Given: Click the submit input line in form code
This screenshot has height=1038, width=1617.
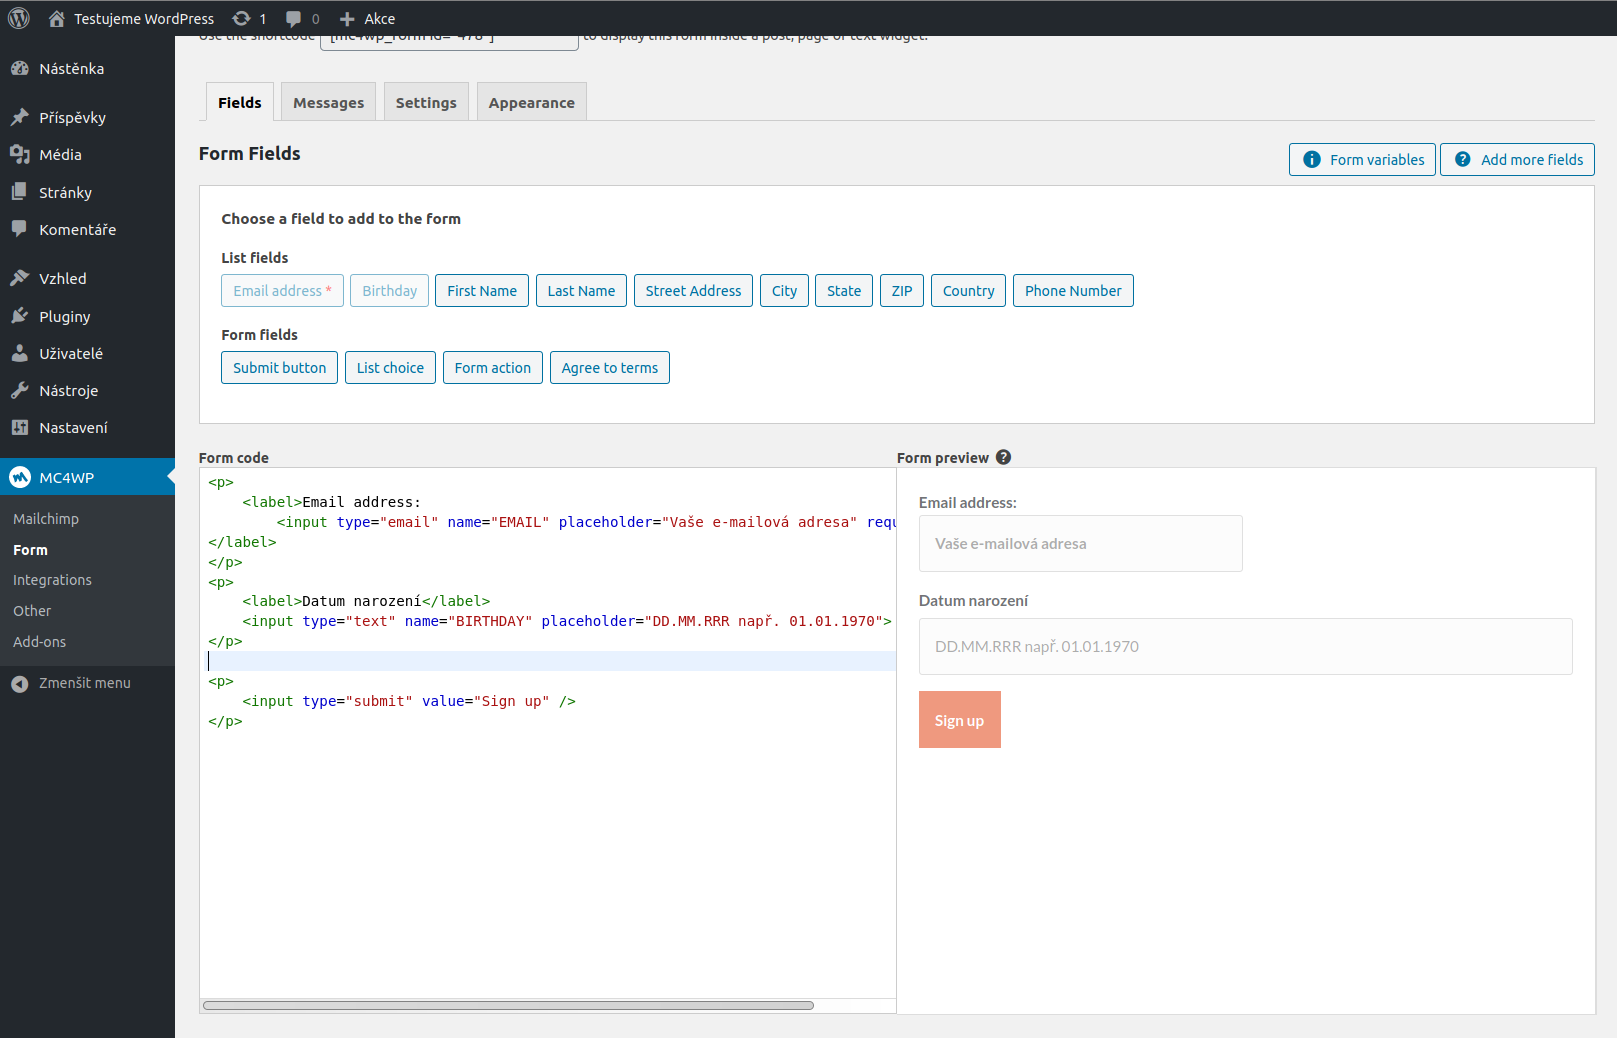Looking at the screenshot, I should (409, 701).
